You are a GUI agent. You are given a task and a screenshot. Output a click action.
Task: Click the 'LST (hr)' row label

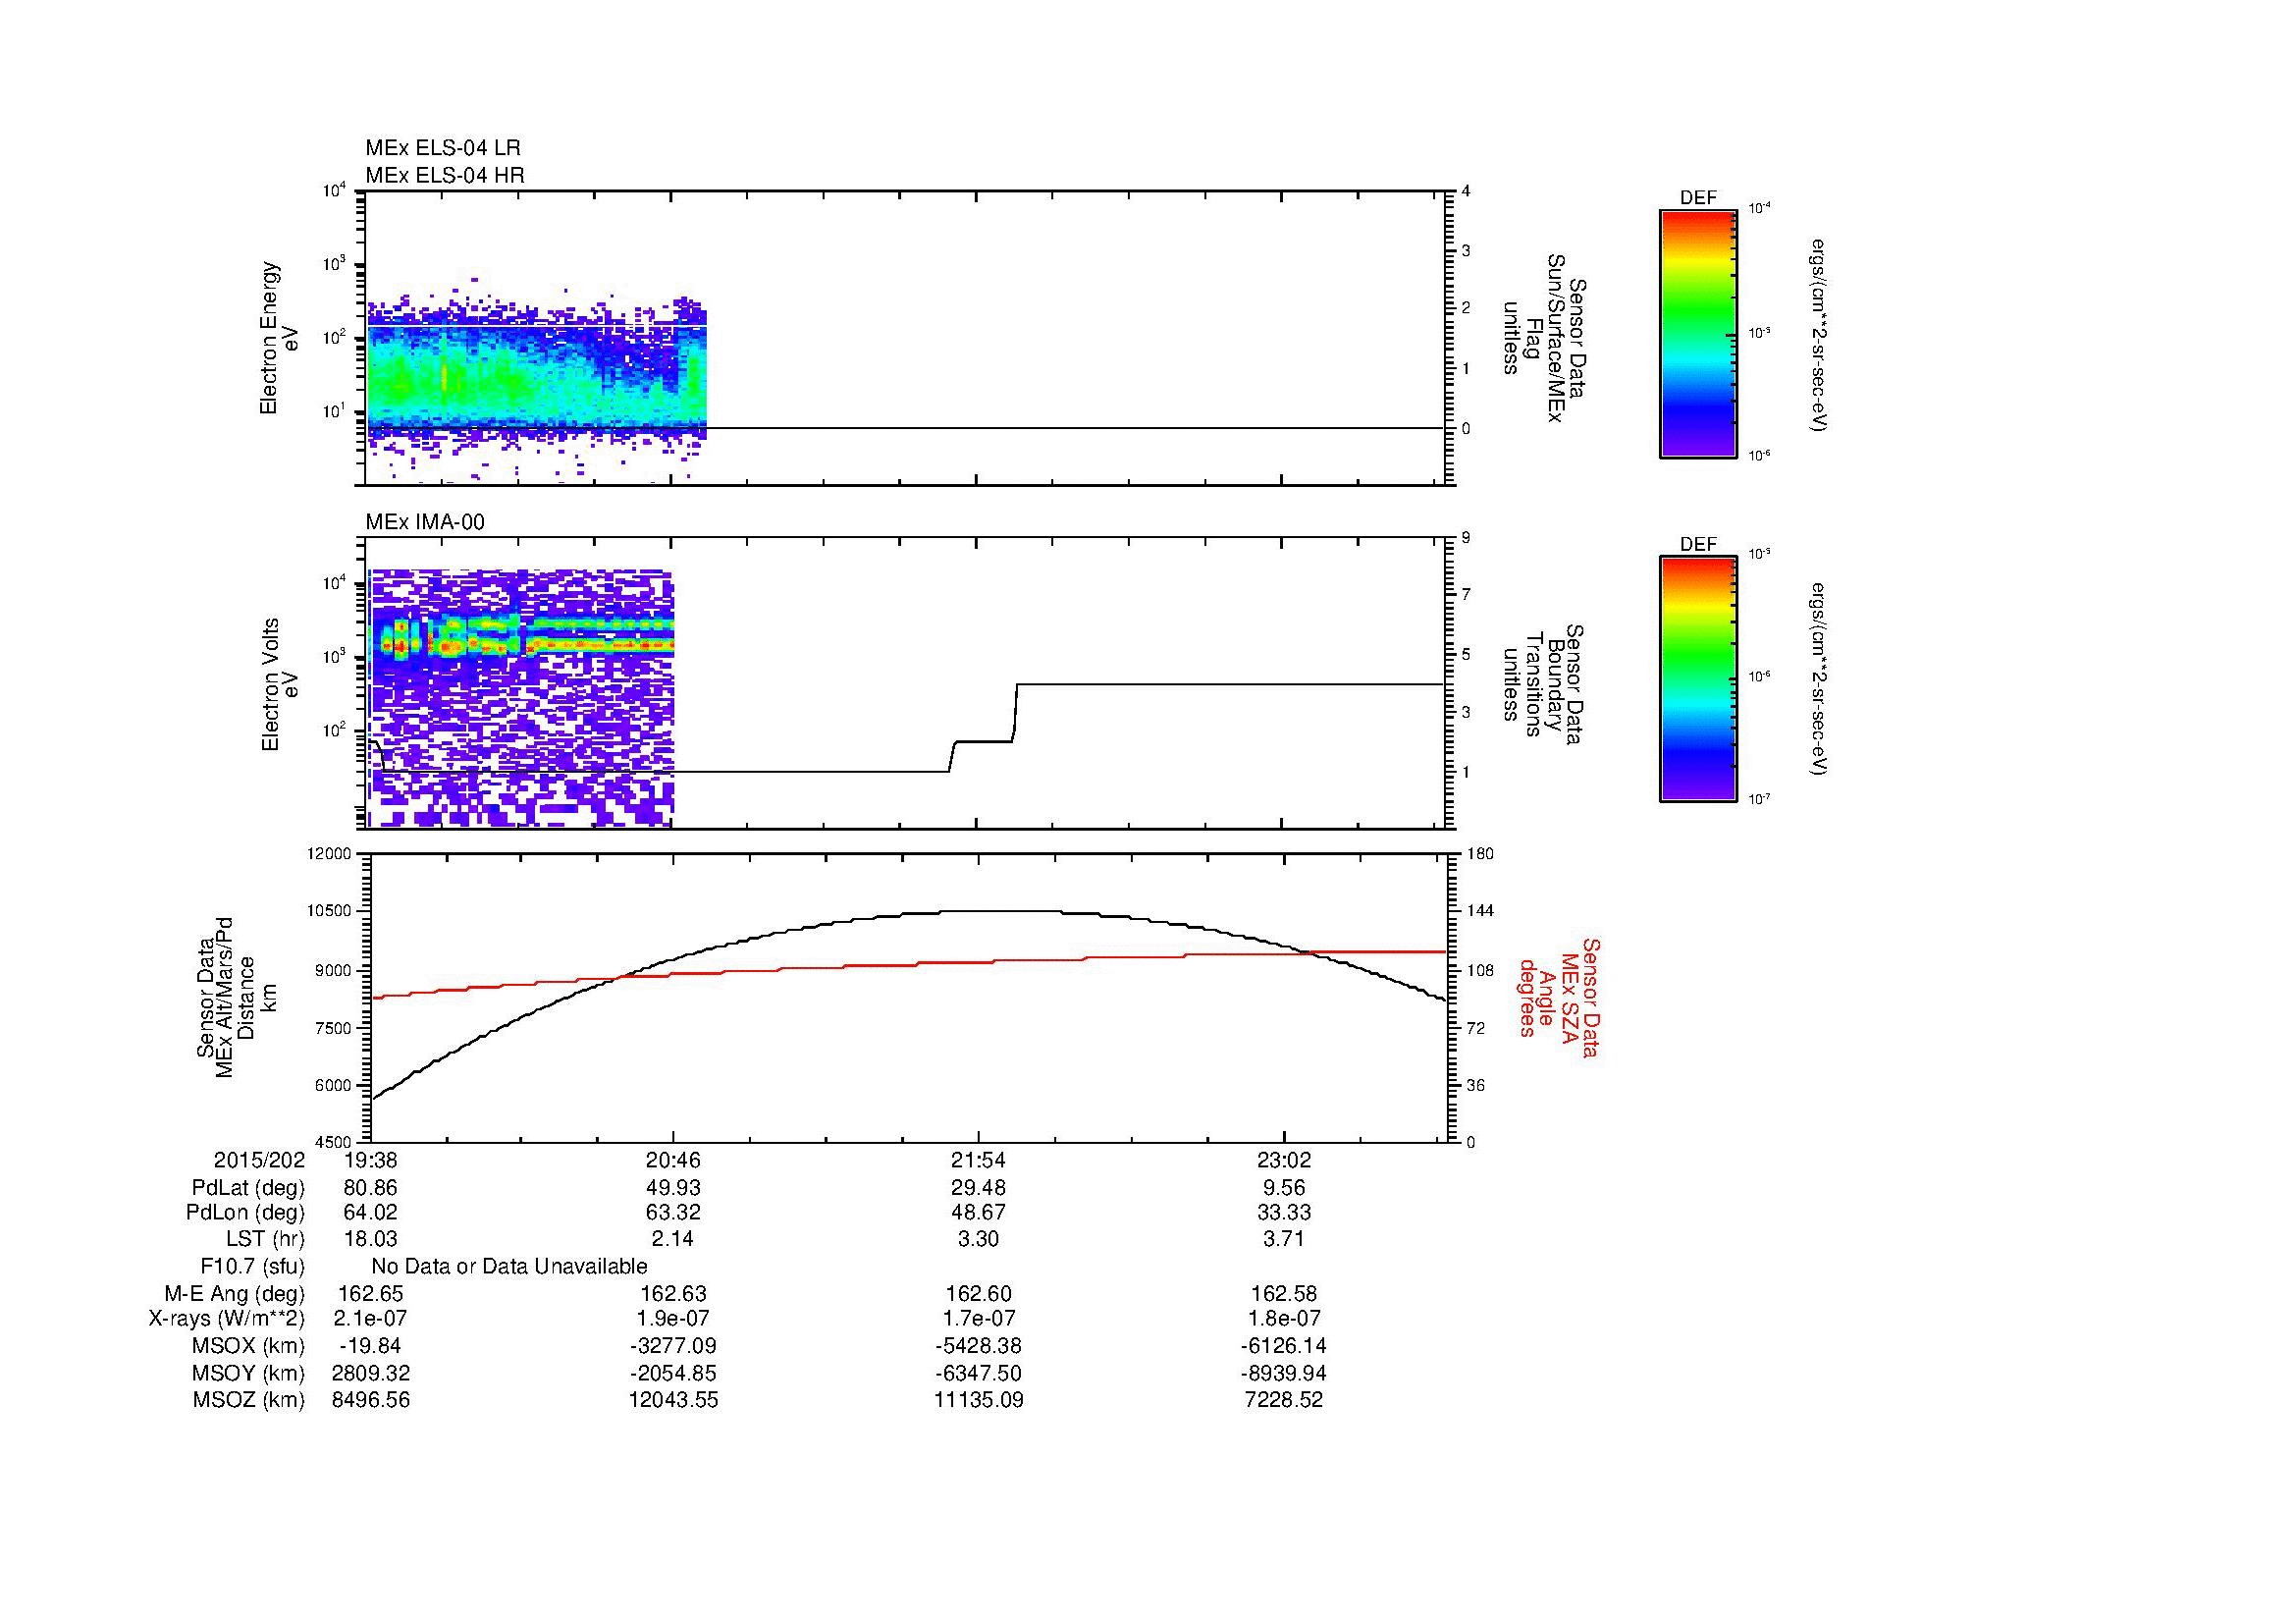[265, 1240]
